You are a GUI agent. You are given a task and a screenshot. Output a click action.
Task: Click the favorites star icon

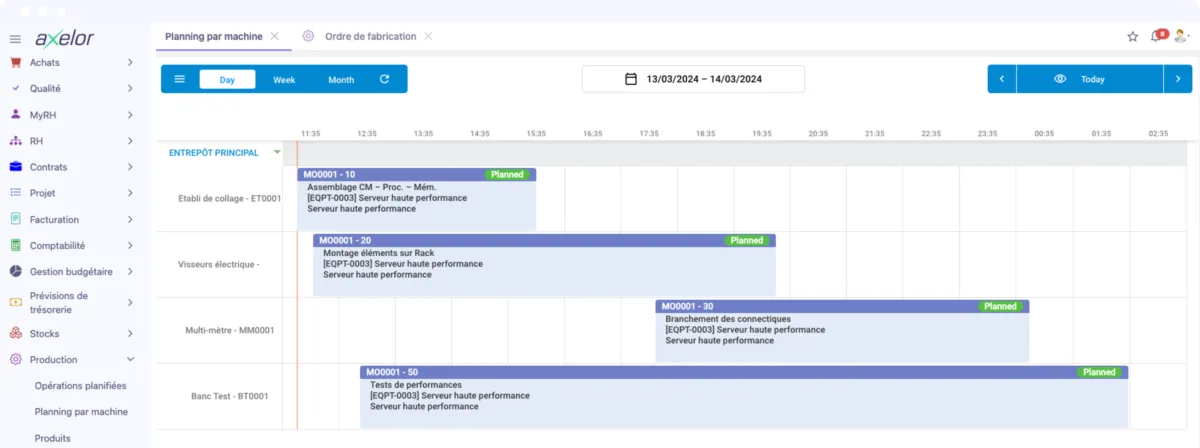[x=1133, y=36]
